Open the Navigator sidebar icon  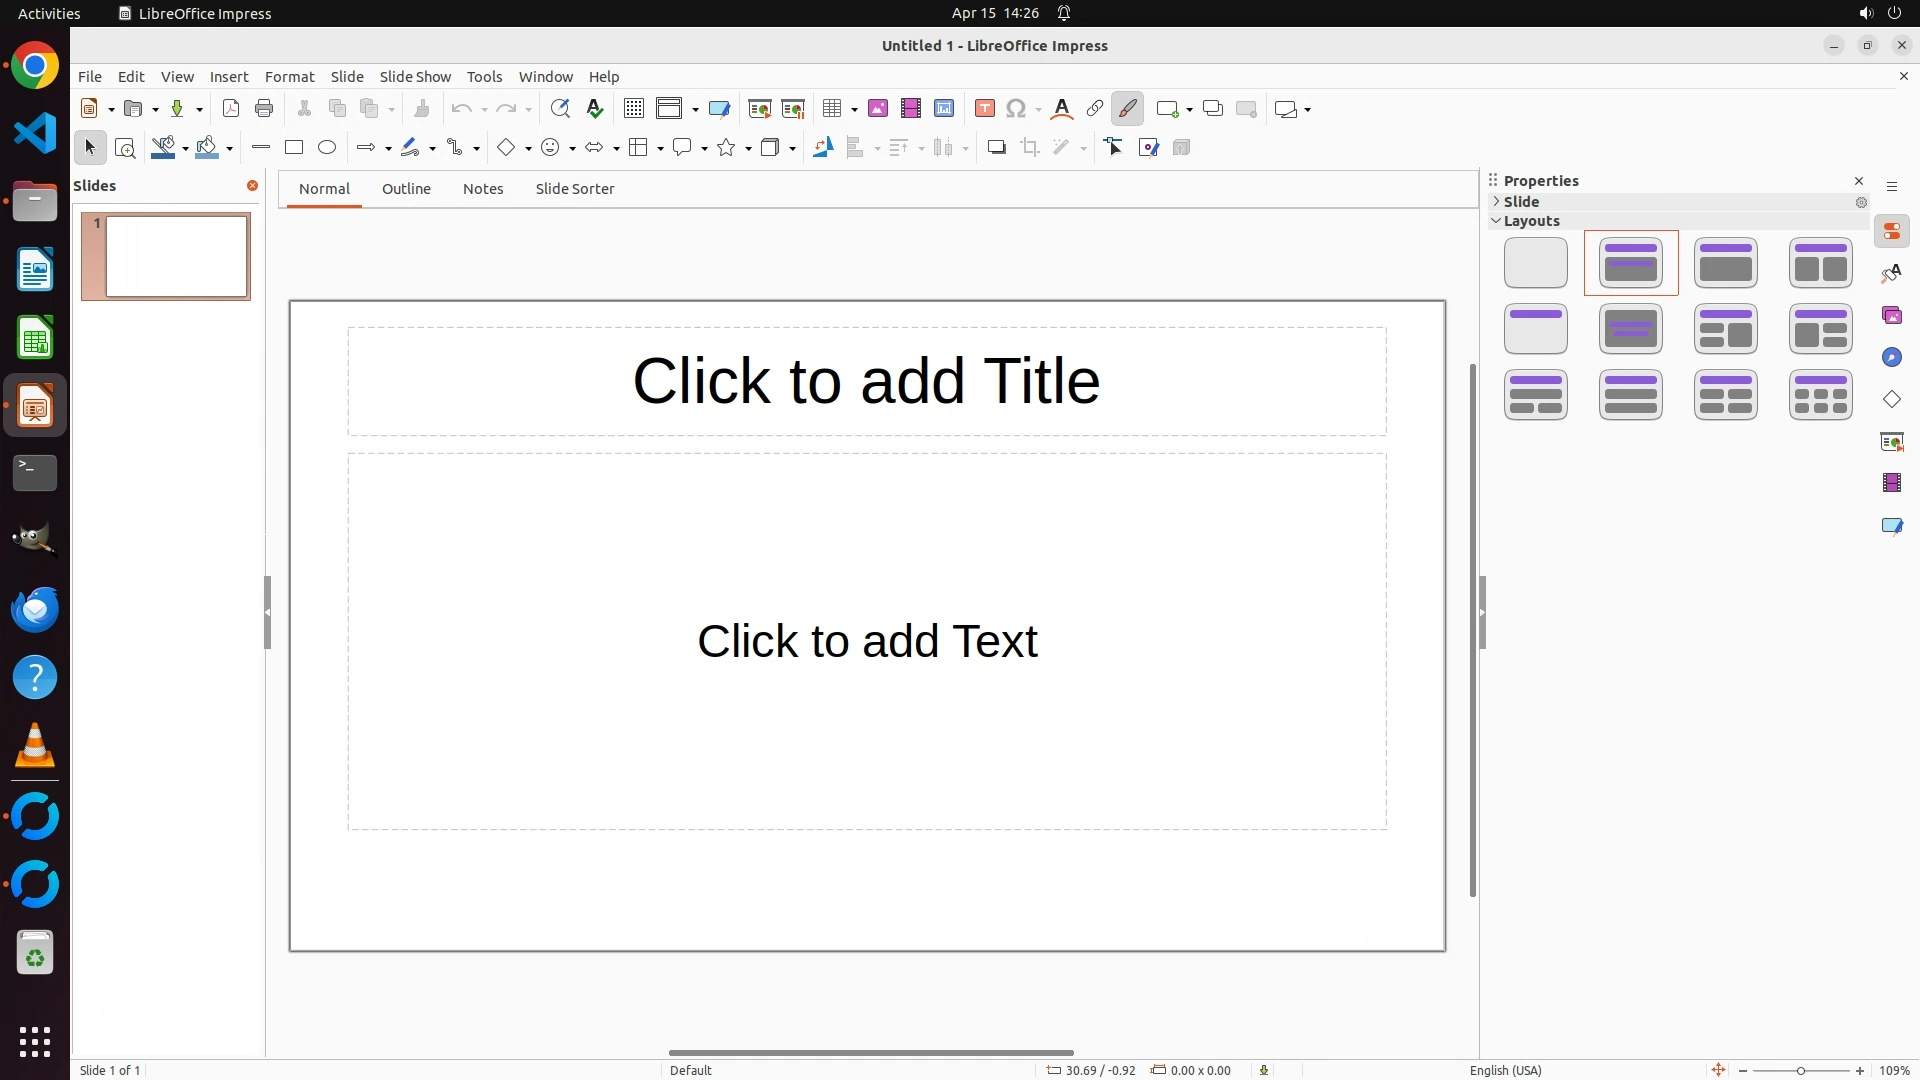point(1892,358)
